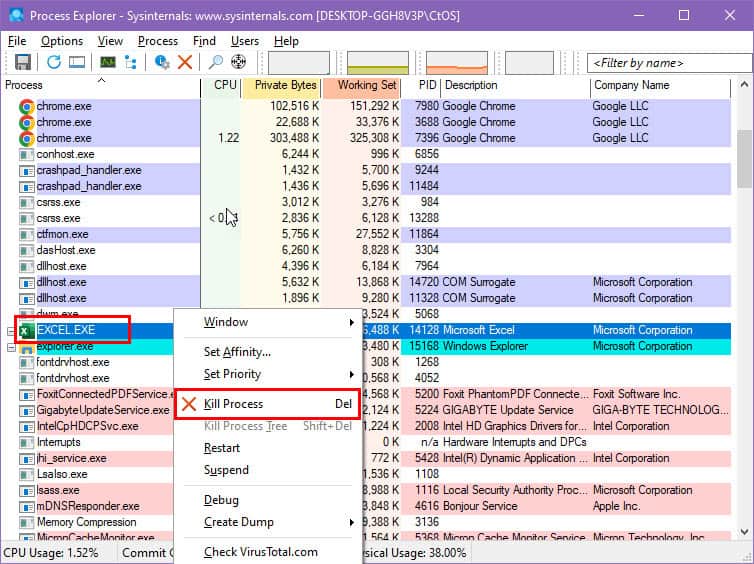Sort by the Description column header
This screenshot has height=564, width=754.
click(515, 86)
